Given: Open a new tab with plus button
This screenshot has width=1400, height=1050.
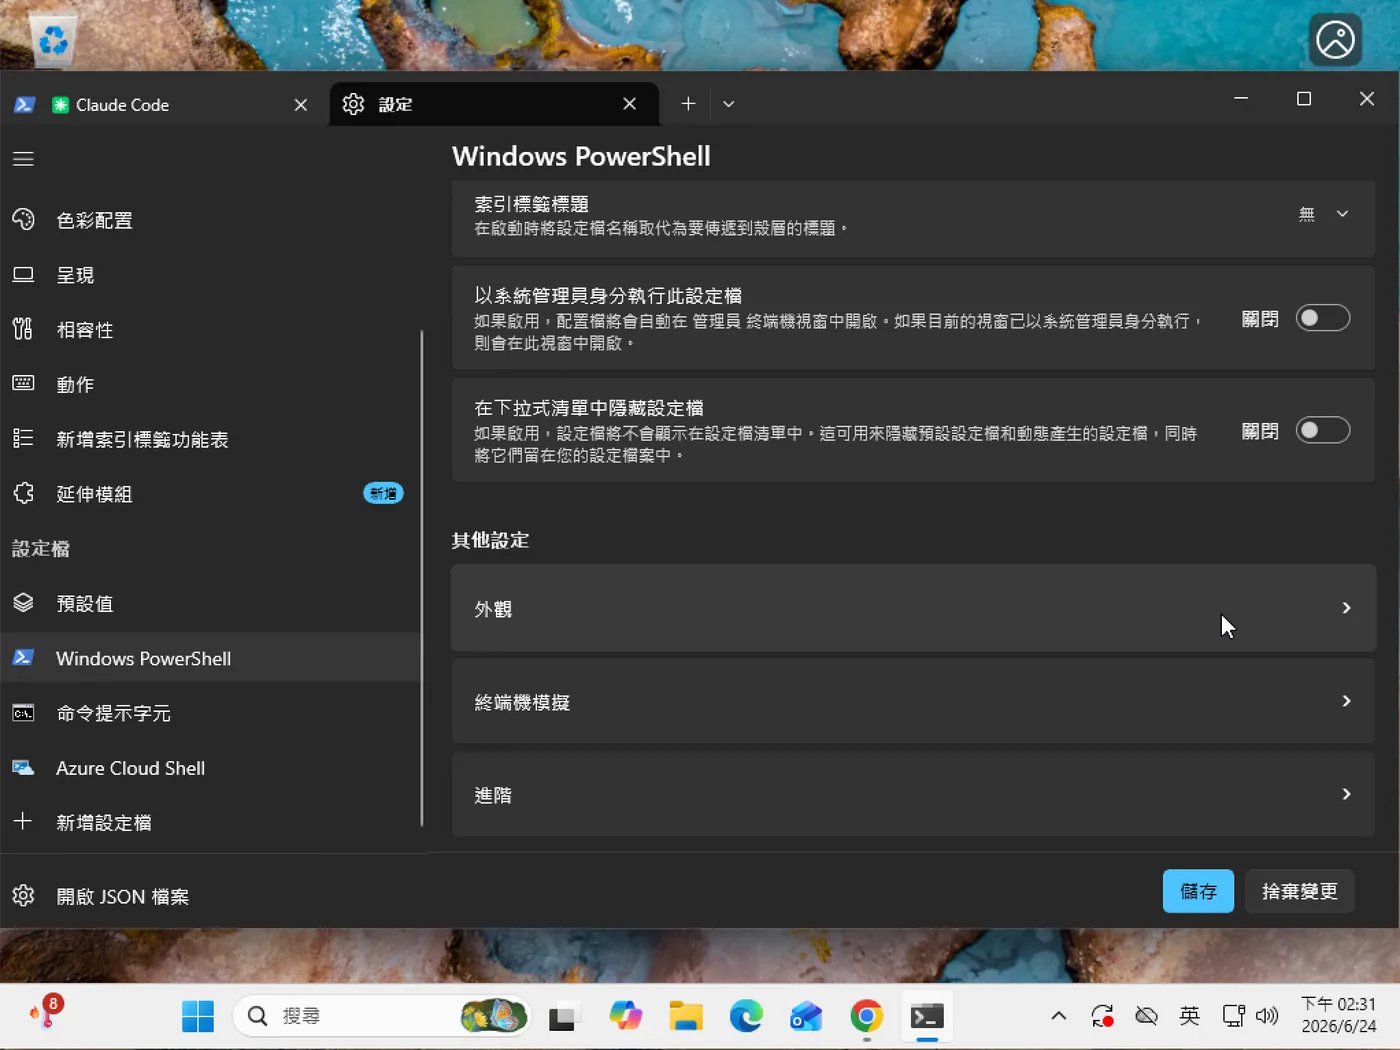Looking at the screenshot, I should pyautogui.click(x=688, y=104).
